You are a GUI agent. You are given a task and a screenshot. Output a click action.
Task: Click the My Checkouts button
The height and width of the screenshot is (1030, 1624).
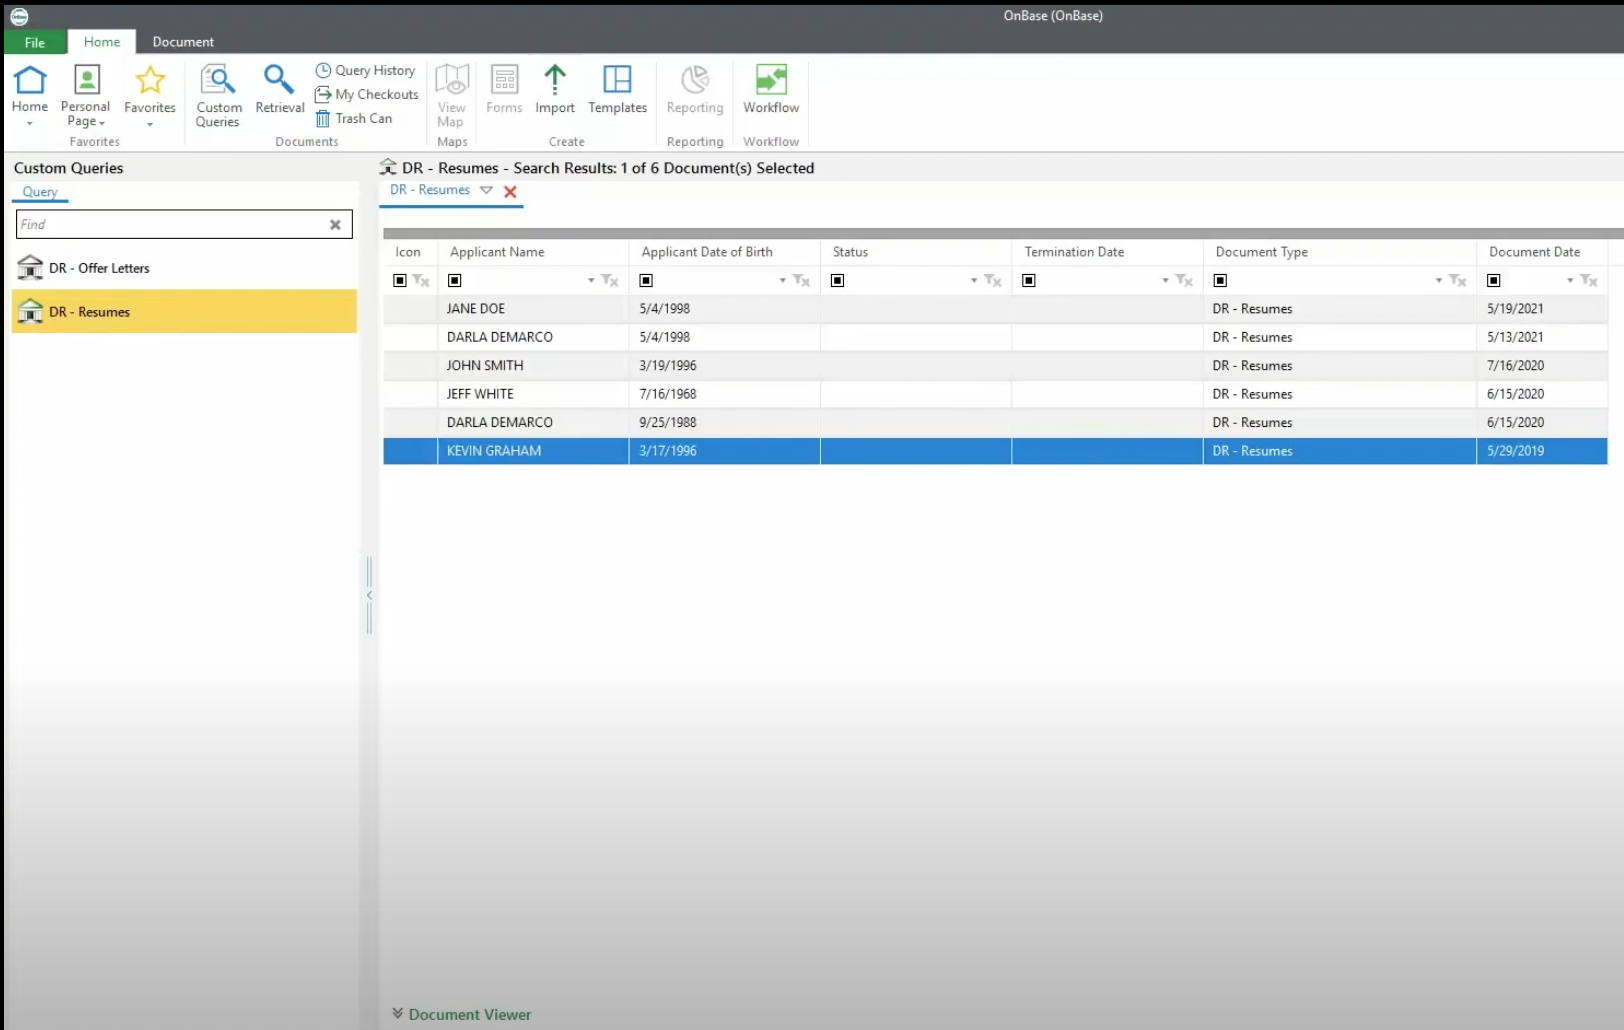tap(366, 94)
